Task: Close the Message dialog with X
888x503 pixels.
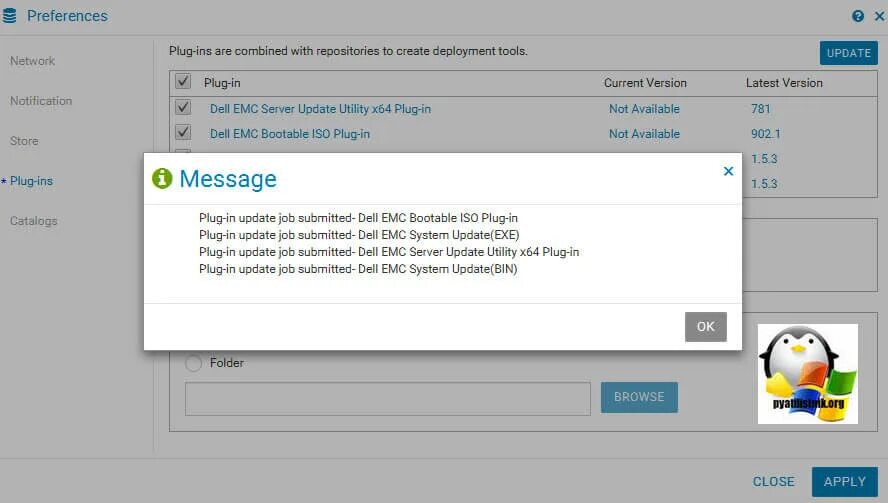Action: pyautogui.click(x=728, y=171)
